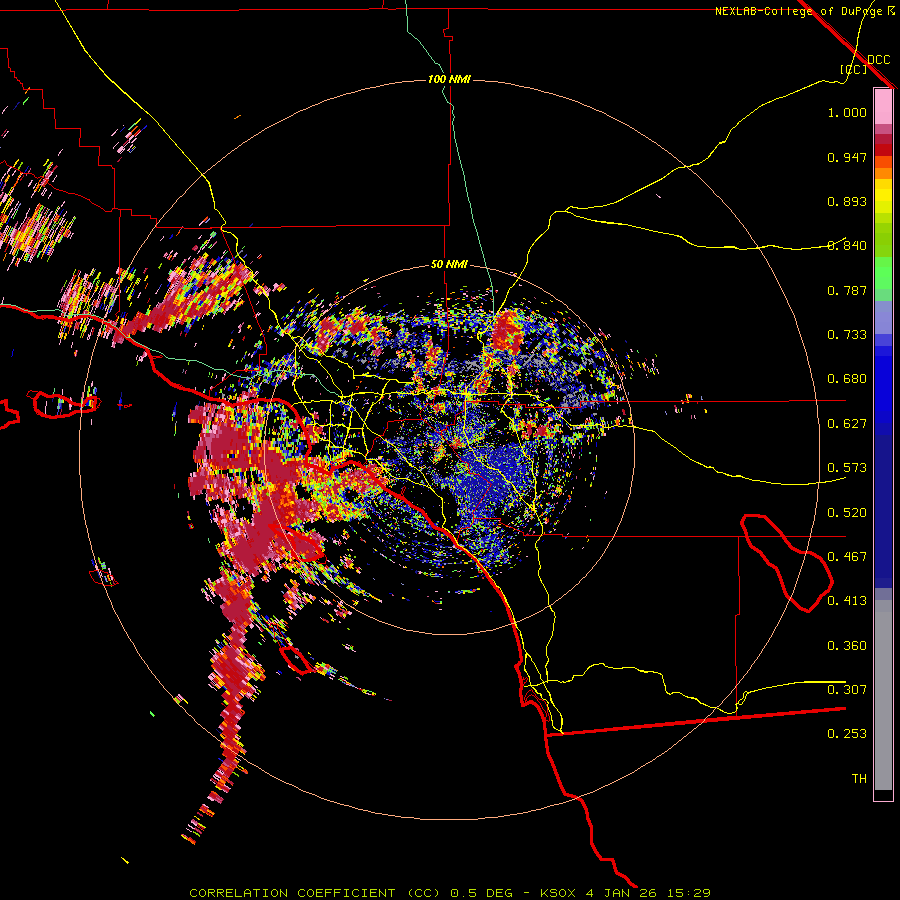Pick the bright blue segment near 0.680
The width and height of the screenshot is (900, 900).
[883, 385]
